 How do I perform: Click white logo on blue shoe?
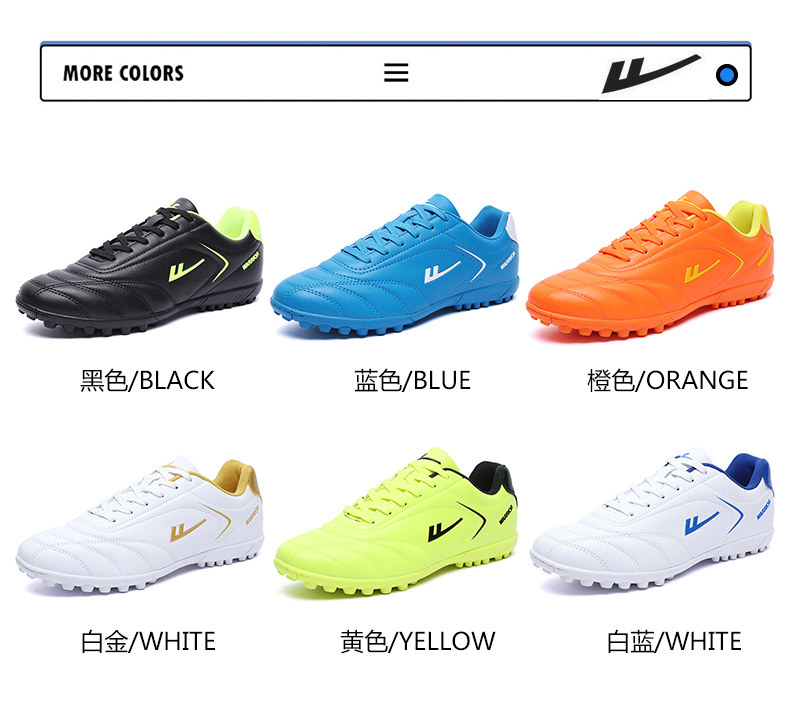[x=442, y=272]
